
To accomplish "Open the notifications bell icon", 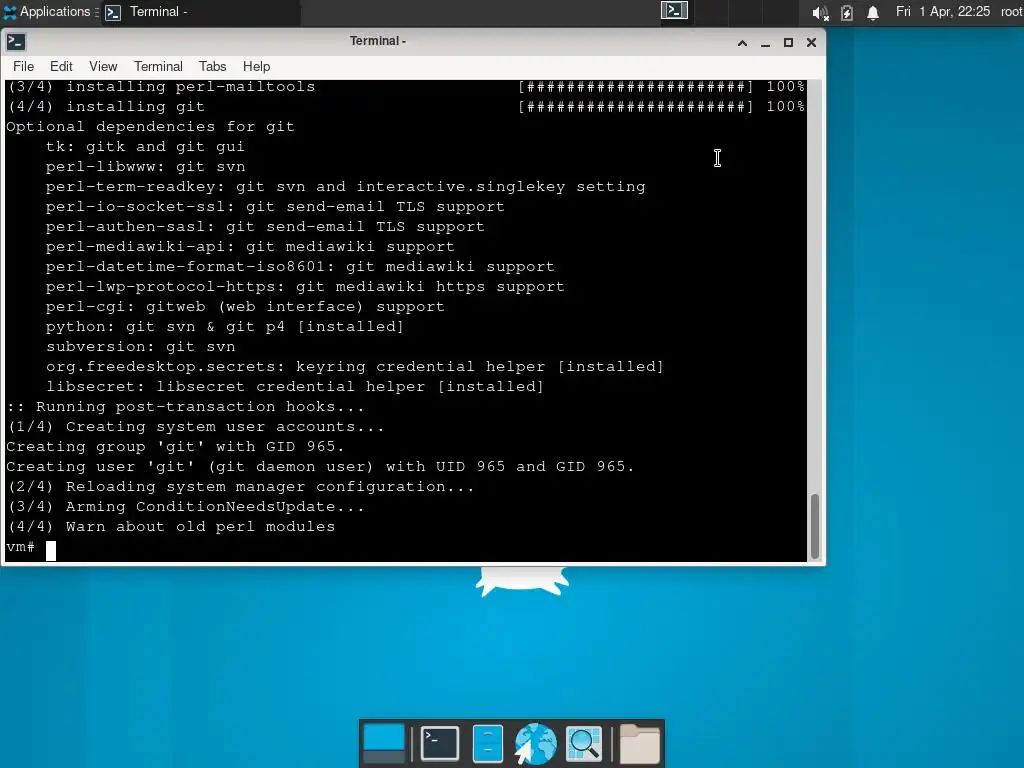I will click(872, 12).
